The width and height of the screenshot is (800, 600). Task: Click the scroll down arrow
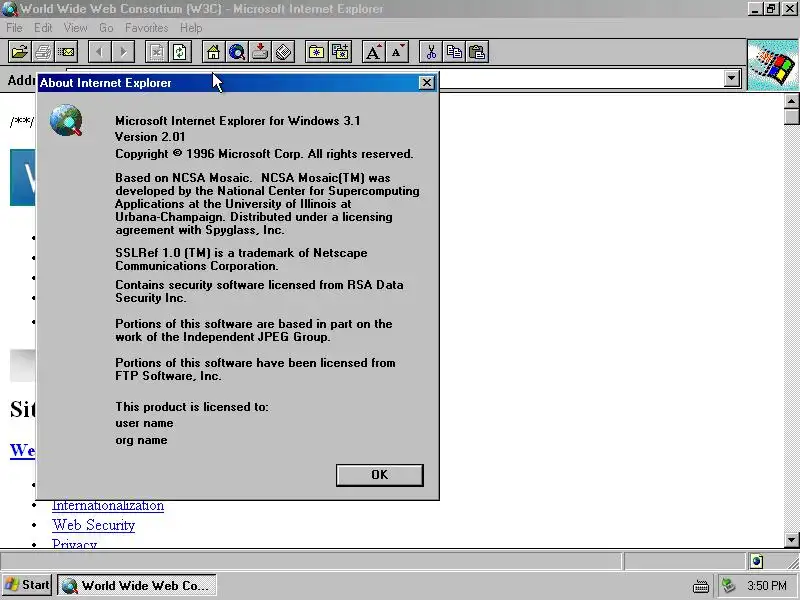791,540
